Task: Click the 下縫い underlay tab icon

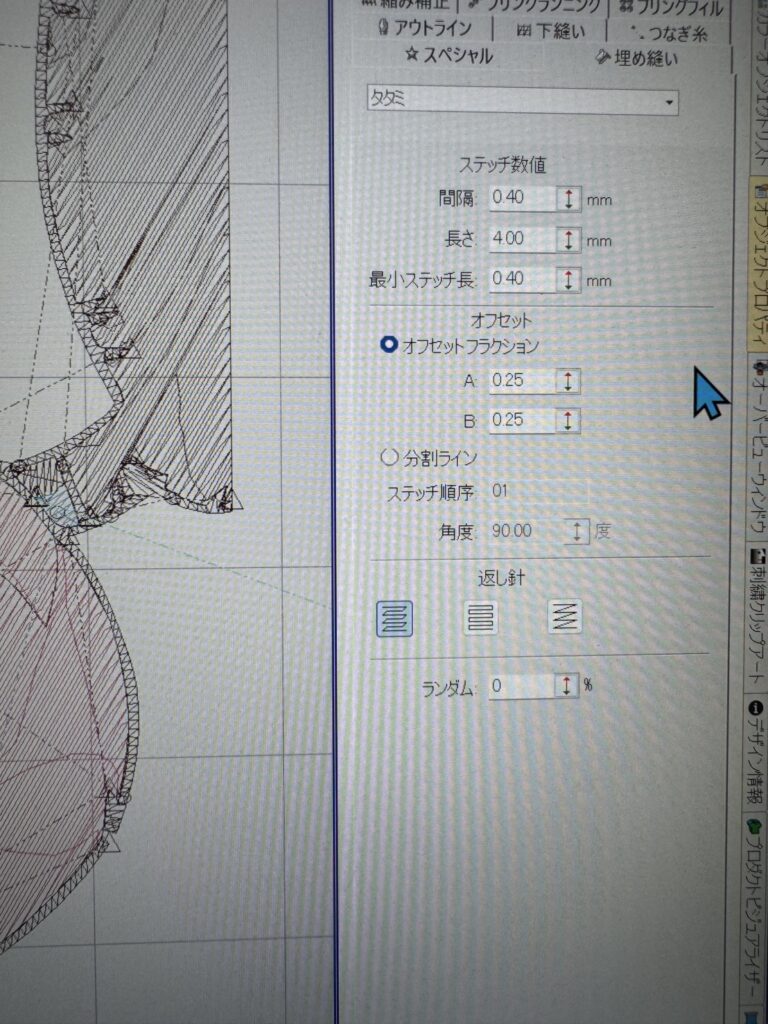Action: tap(523, 30)
